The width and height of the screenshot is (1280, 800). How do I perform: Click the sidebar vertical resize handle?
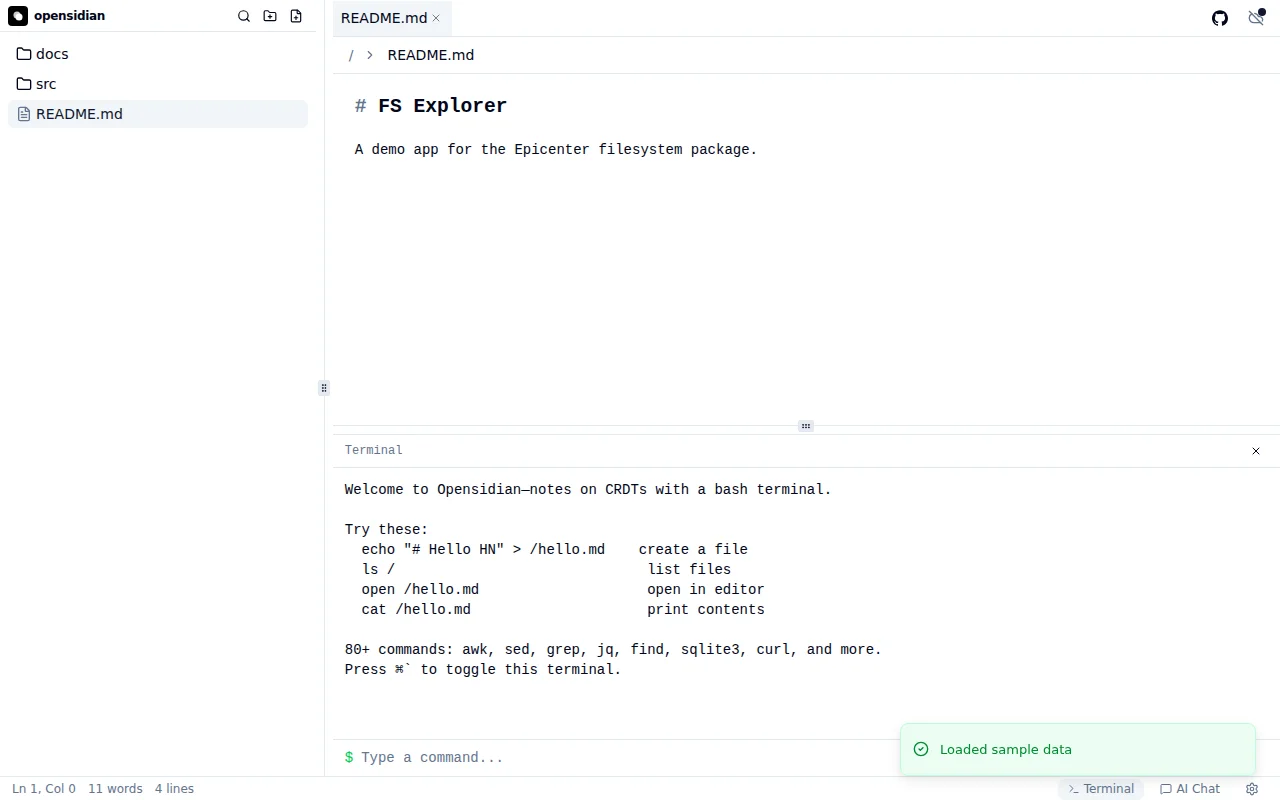324,388
